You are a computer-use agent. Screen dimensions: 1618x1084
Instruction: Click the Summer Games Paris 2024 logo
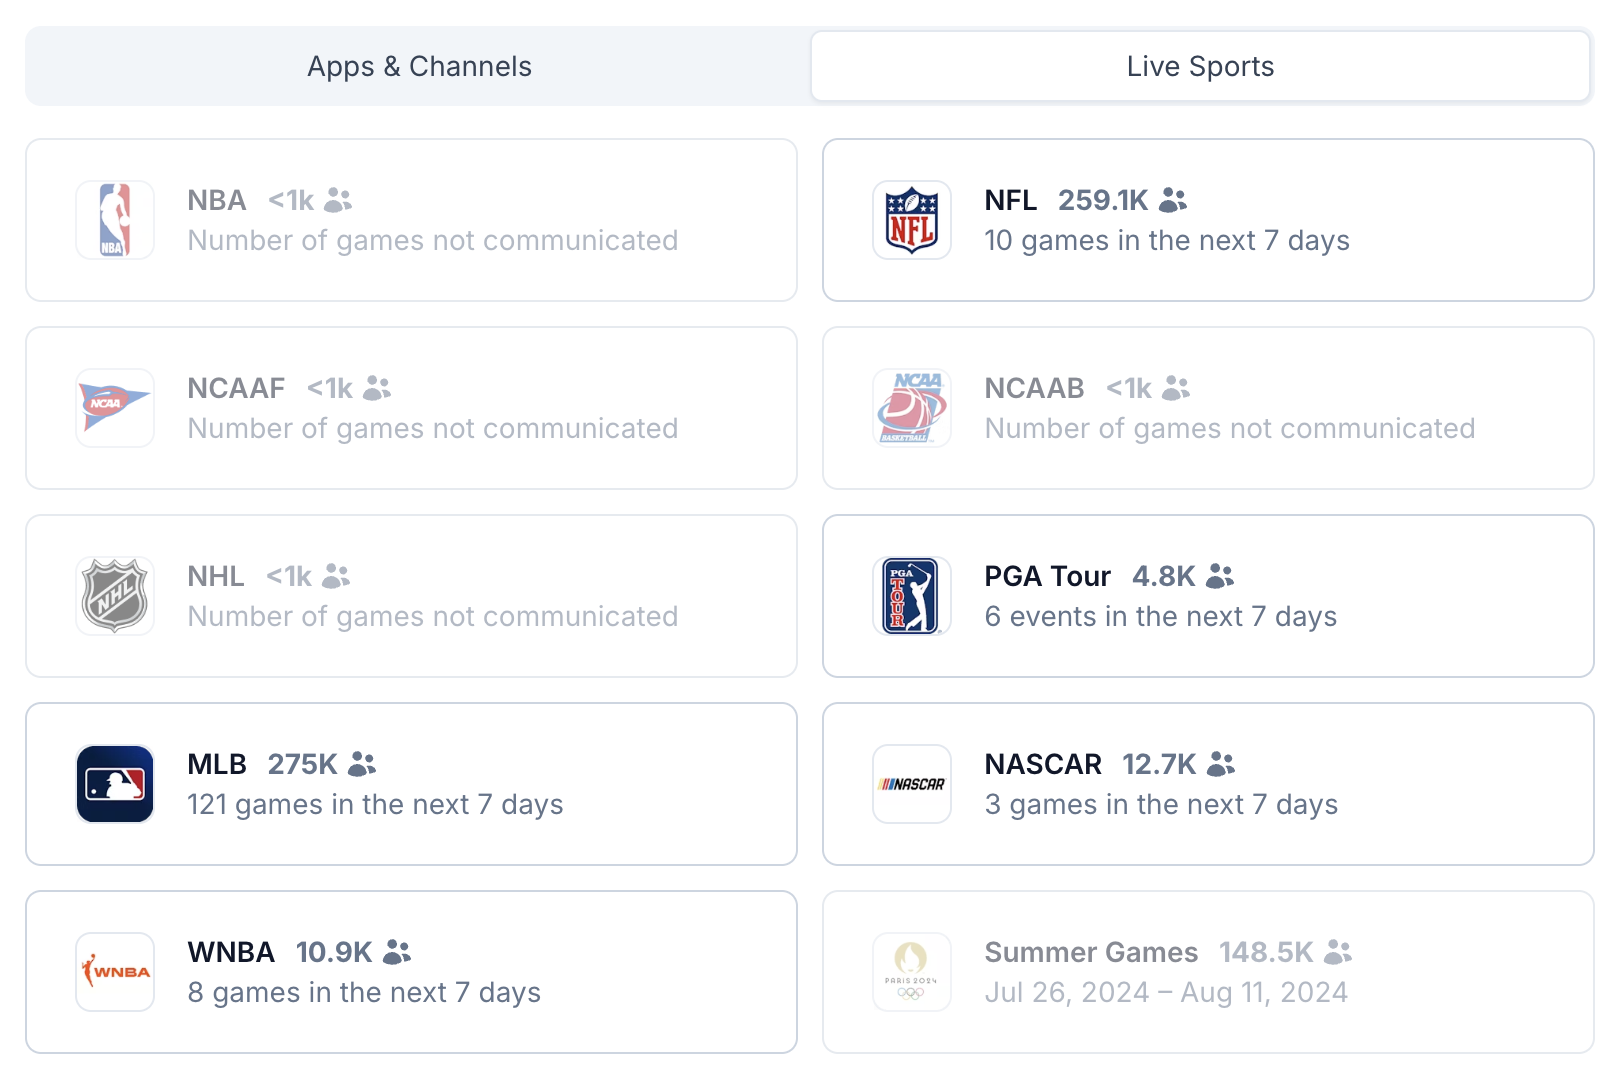[x=912, y=972]
